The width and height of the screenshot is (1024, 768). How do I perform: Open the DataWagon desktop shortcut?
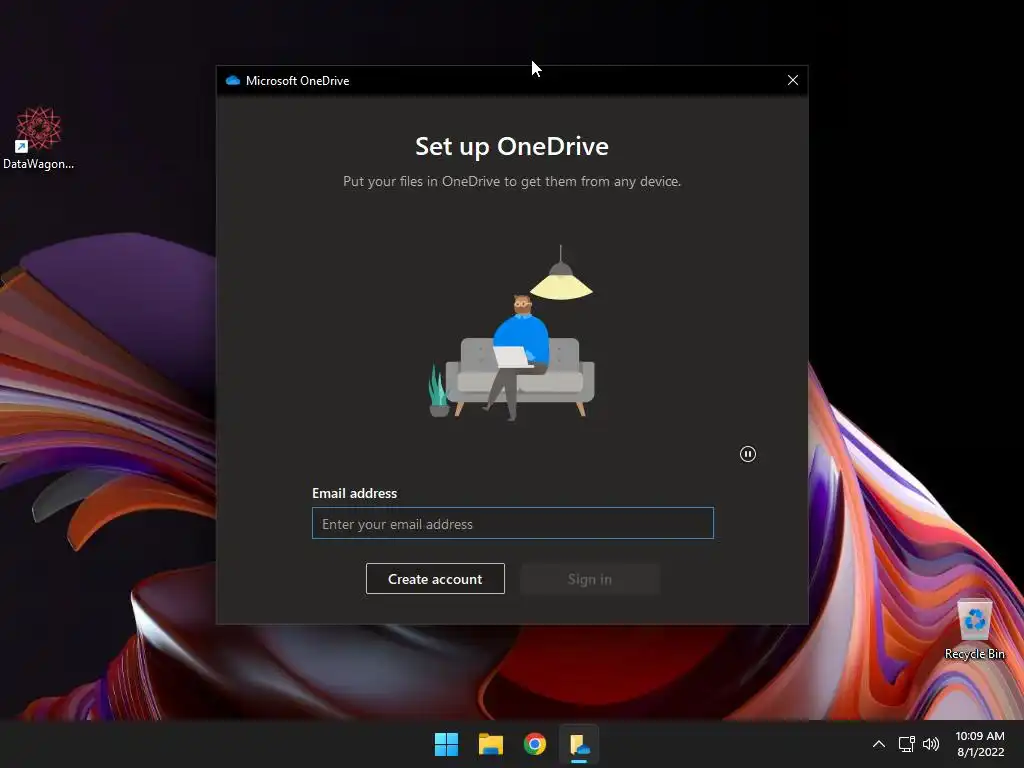tap(38, 138)
